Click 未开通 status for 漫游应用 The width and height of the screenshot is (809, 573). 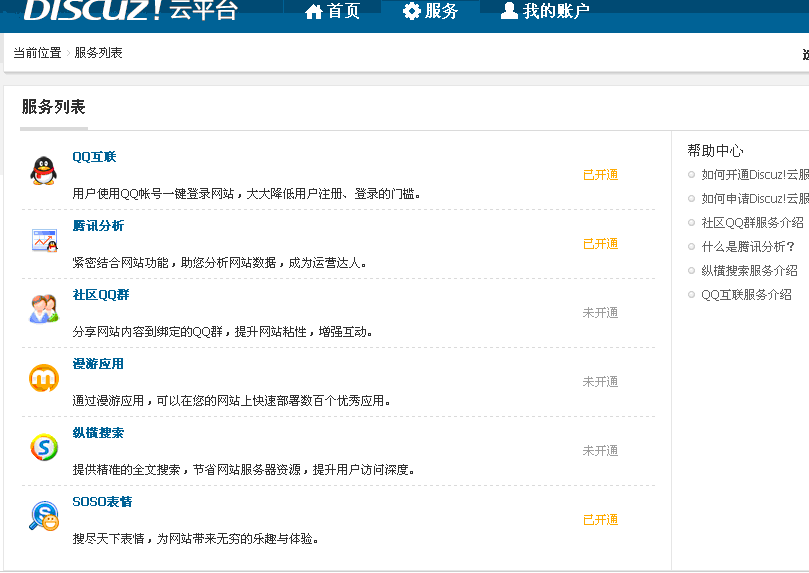pyautogui.click(x=601, y=382)
